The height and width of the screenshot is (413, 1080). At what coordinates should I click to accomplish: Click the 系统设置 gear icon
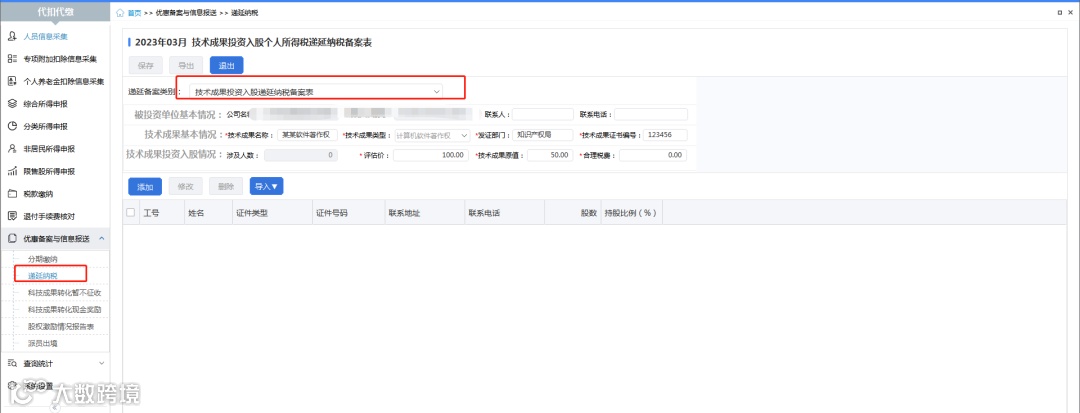click(x=12, y=386)
